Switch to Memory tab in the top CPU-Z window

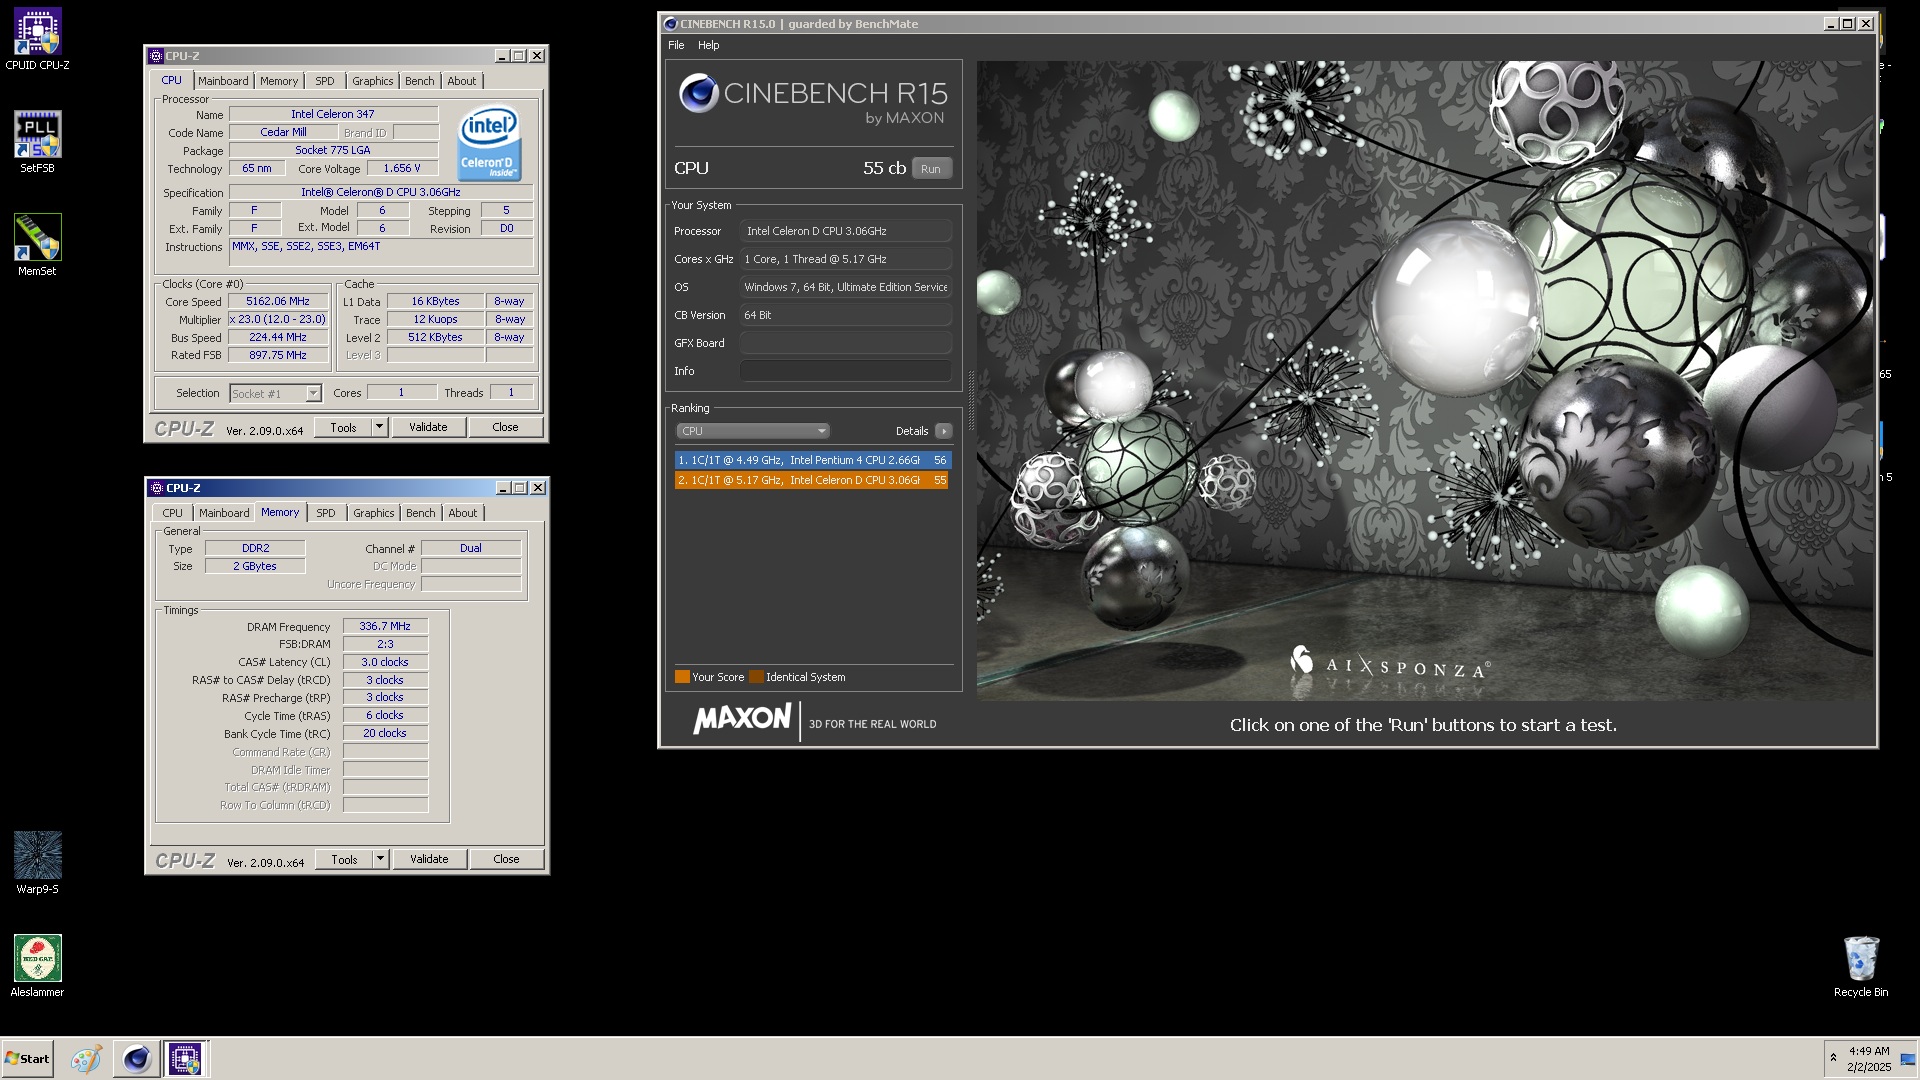(x=279, y=81)
